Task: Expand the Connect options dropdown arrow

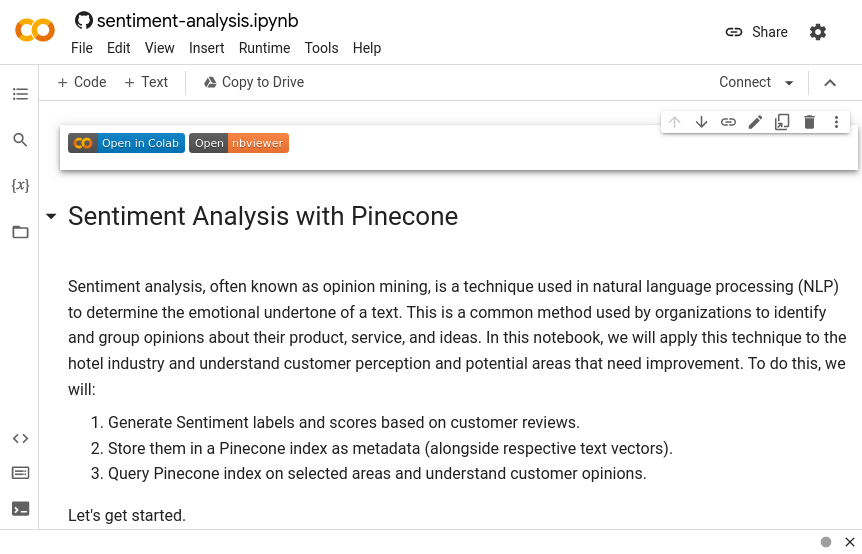Action: click(789, 83)
